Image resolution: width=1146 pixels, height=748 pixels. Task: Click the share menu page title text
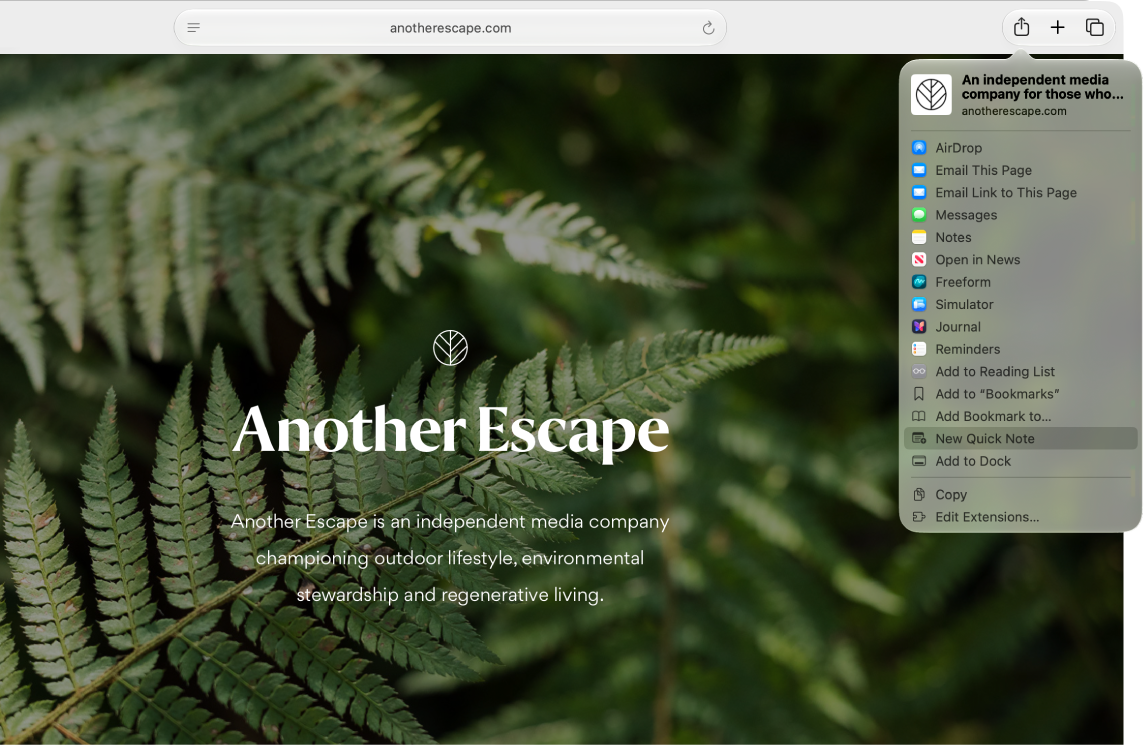(1044, 87)
